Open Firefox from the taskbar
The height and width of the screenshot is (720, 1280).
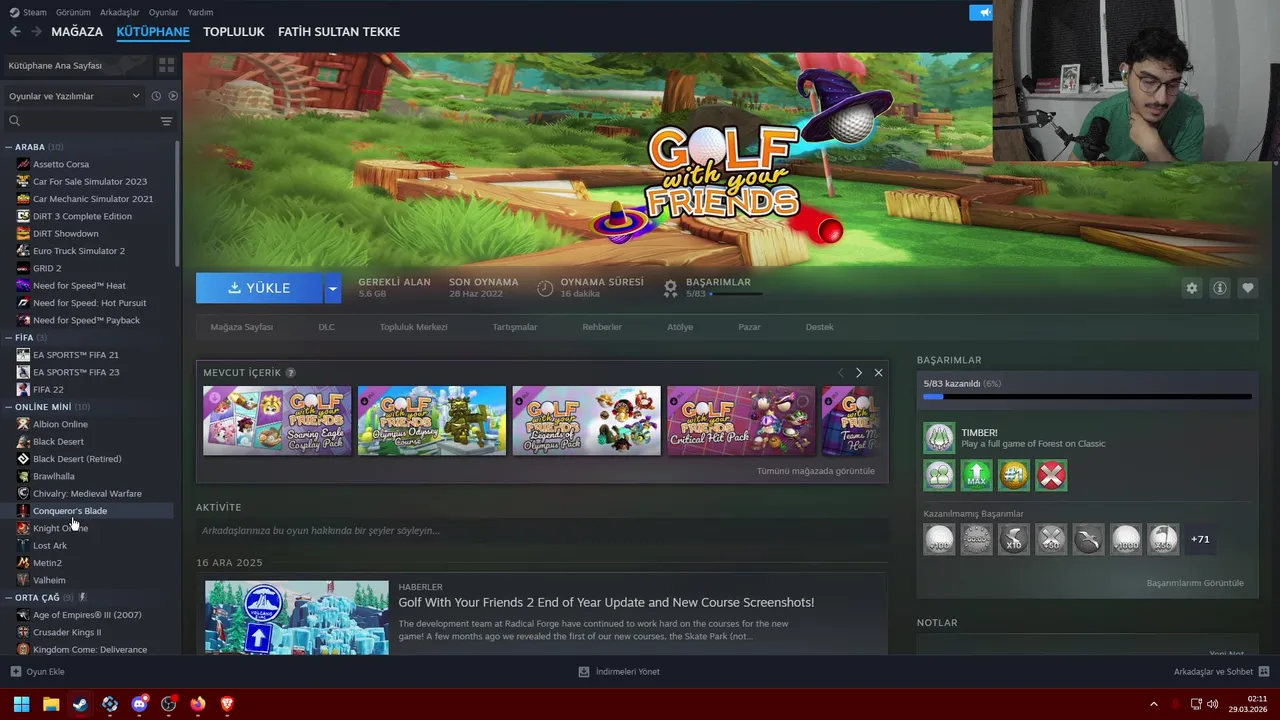click(197, 704)
